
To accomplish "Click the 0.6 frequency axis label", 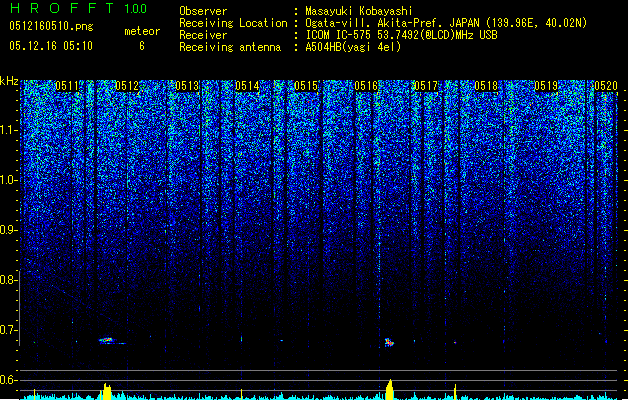I will click(x=8, y=380).
